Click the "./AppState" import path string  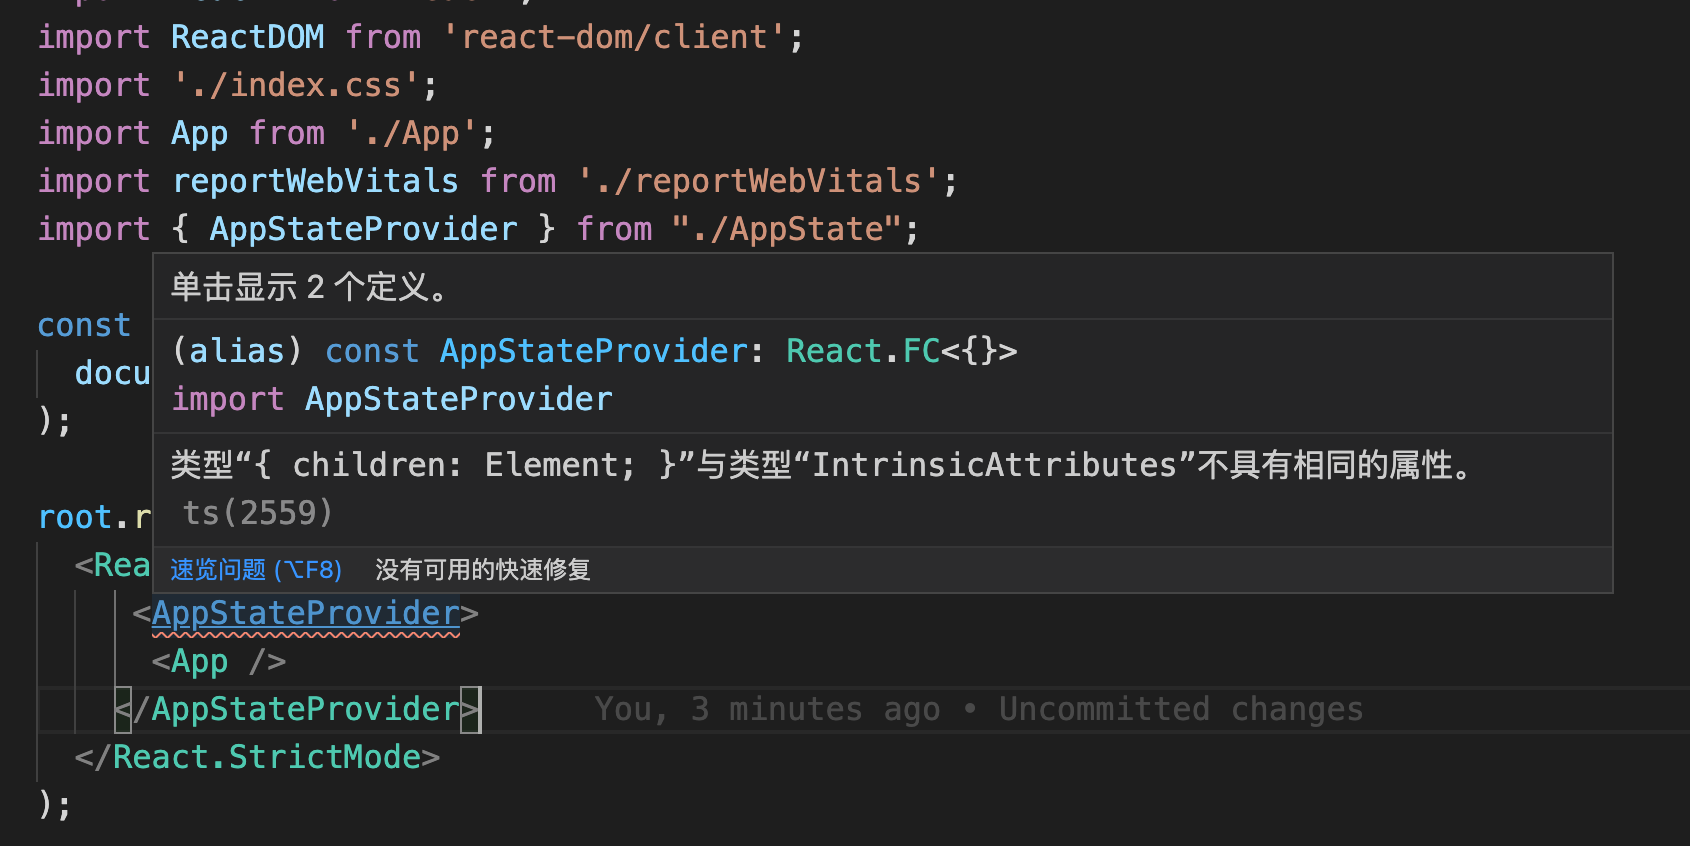click(786, 229)
